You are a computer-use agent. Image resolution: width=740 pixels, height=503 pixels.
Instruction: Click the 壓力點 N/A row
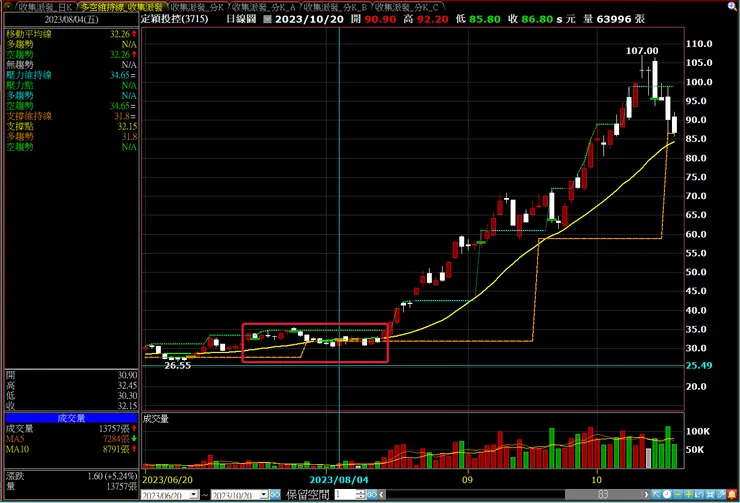point(71,85)
